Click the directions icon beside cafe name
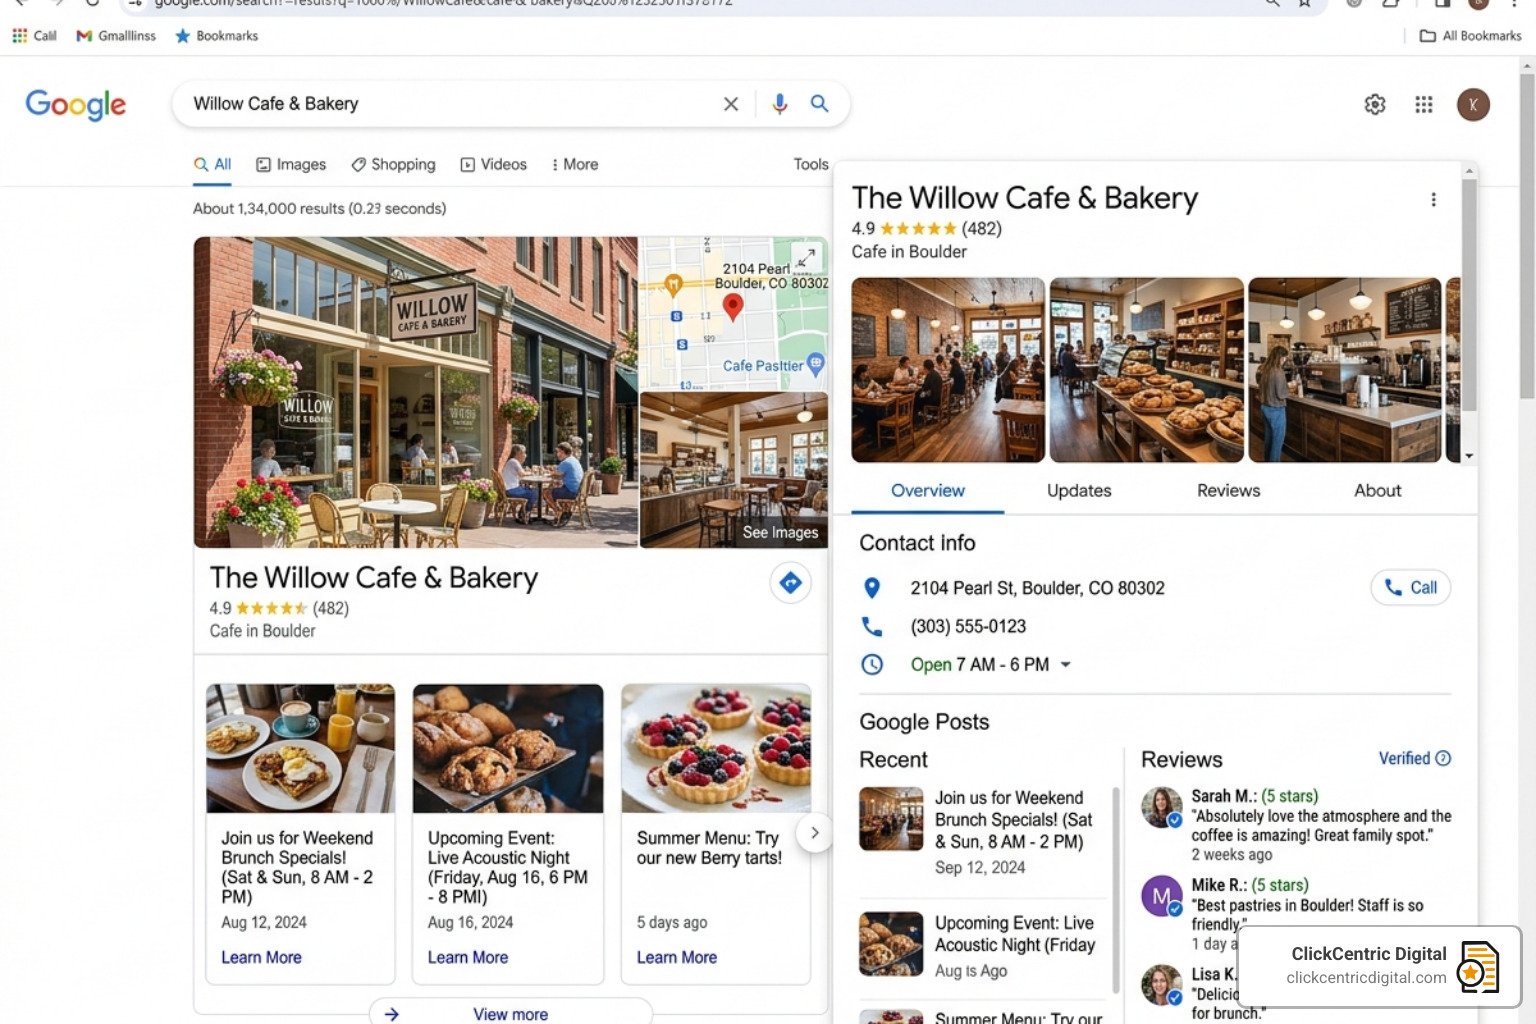 (790, 582)
